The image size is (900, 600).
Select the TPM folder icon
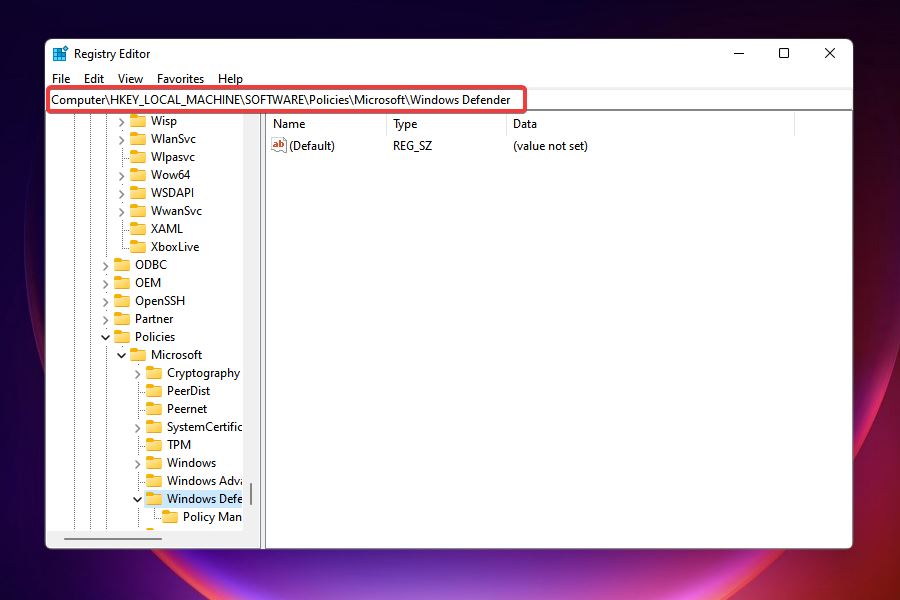pos(155,444)
